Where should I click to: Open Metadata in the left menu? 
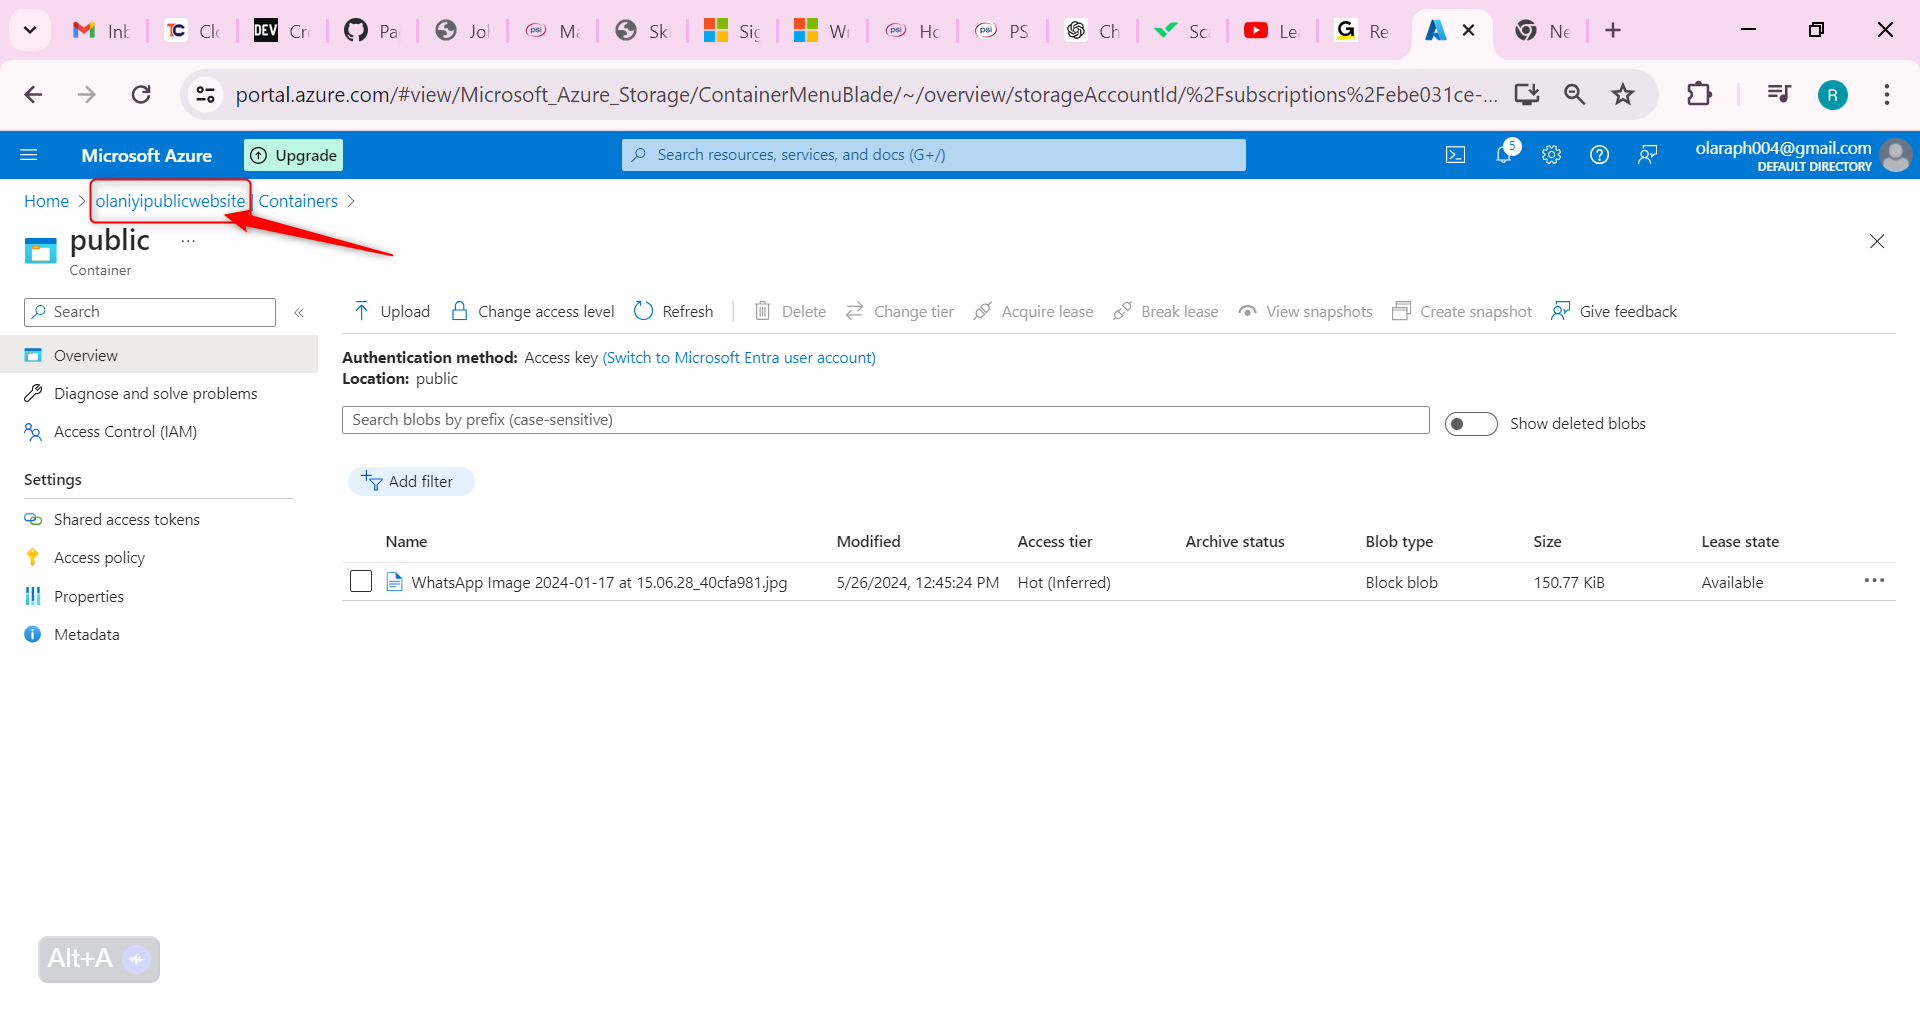tap(86, 634)
